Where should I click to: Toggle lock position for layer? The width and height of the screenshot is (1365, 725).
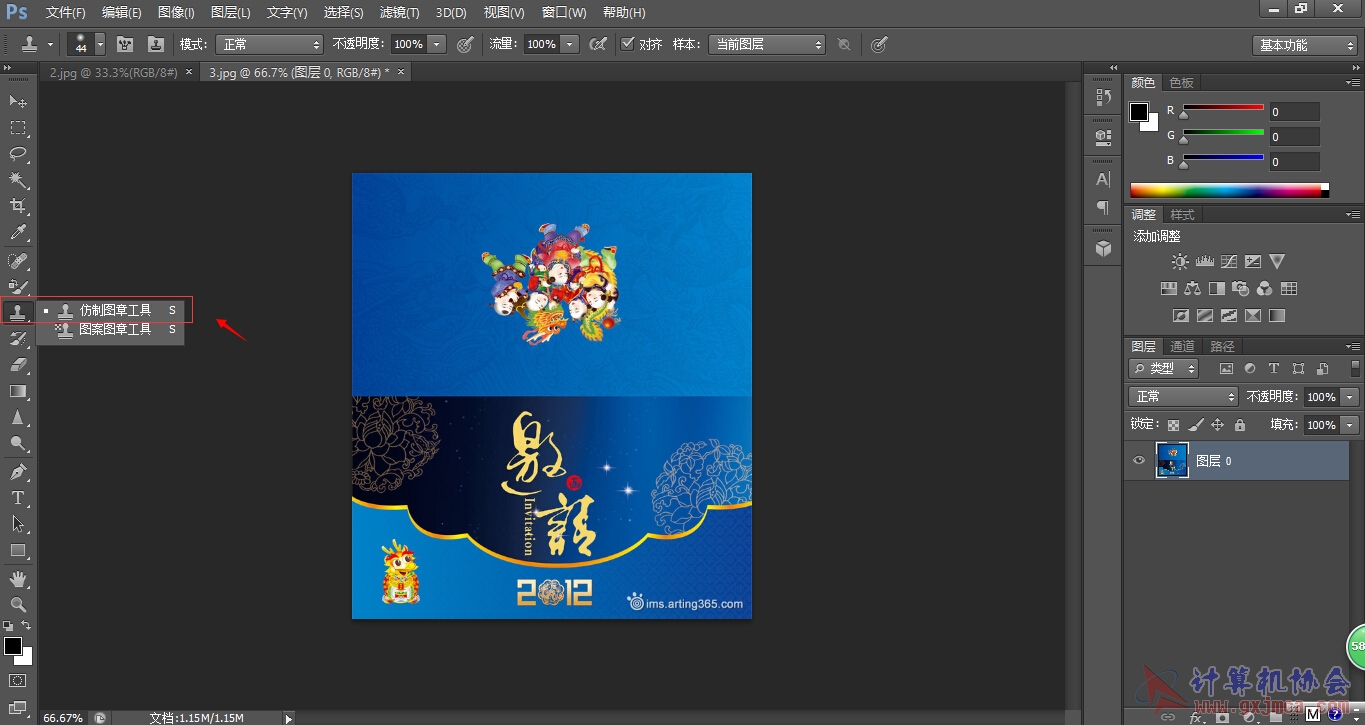(1217, 425)
